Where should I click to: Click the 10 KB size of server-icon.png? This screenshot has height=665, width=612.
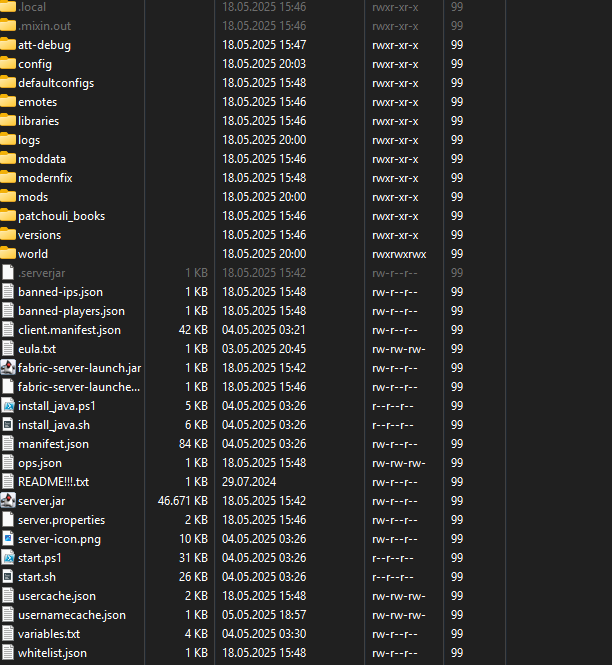pyautogui.click(x=193, y=539)
